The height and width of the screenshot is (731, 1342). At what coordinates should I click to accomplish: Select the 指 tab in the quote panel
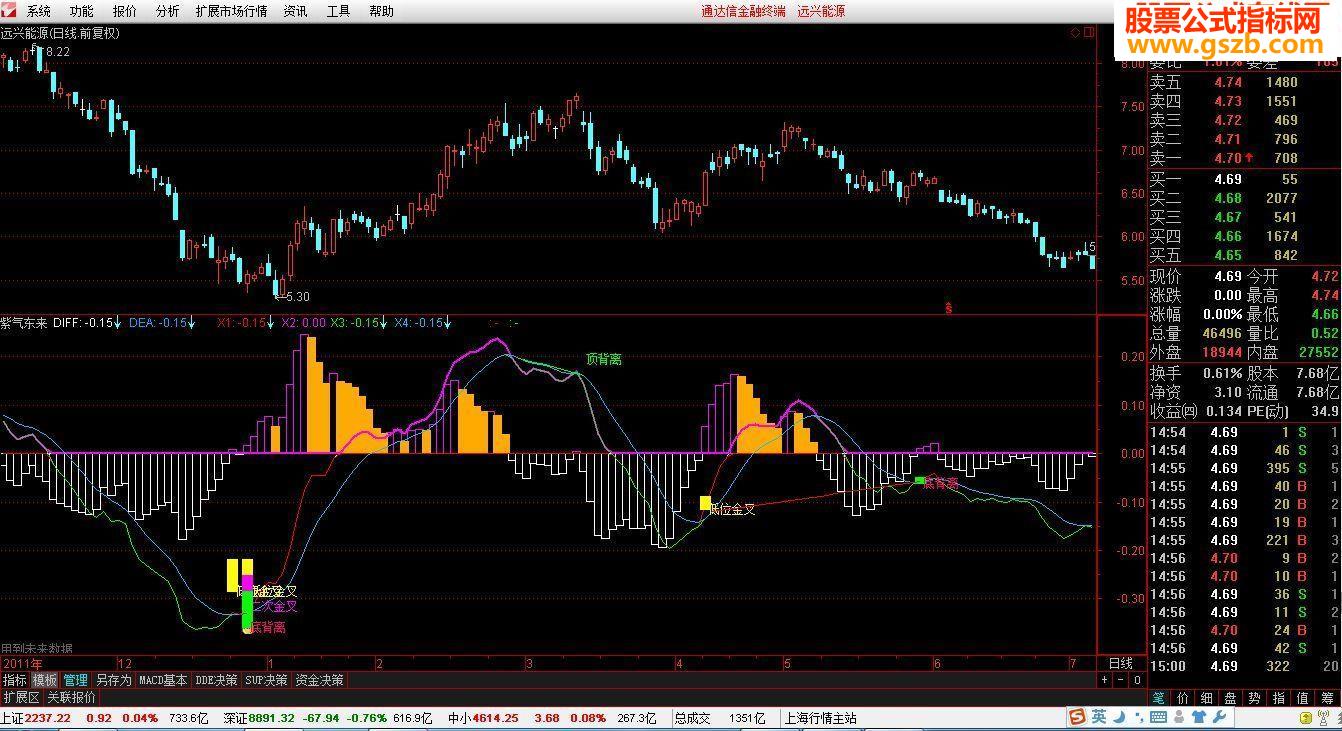(1278, 698)
